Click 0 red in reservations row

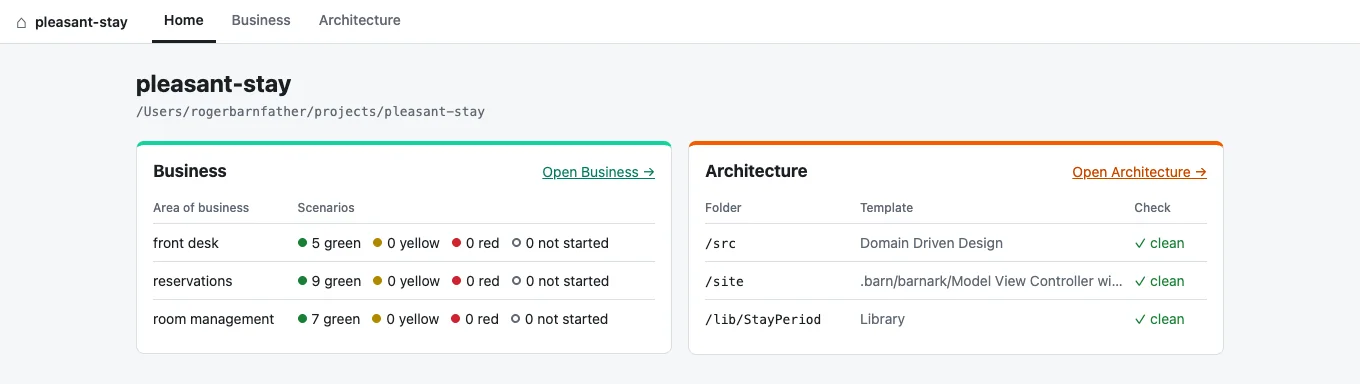pos(475,281)
